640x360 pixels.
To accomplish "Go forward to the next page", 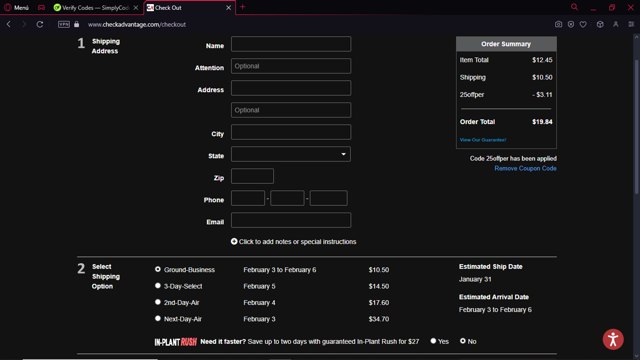I will pos(24,24).
